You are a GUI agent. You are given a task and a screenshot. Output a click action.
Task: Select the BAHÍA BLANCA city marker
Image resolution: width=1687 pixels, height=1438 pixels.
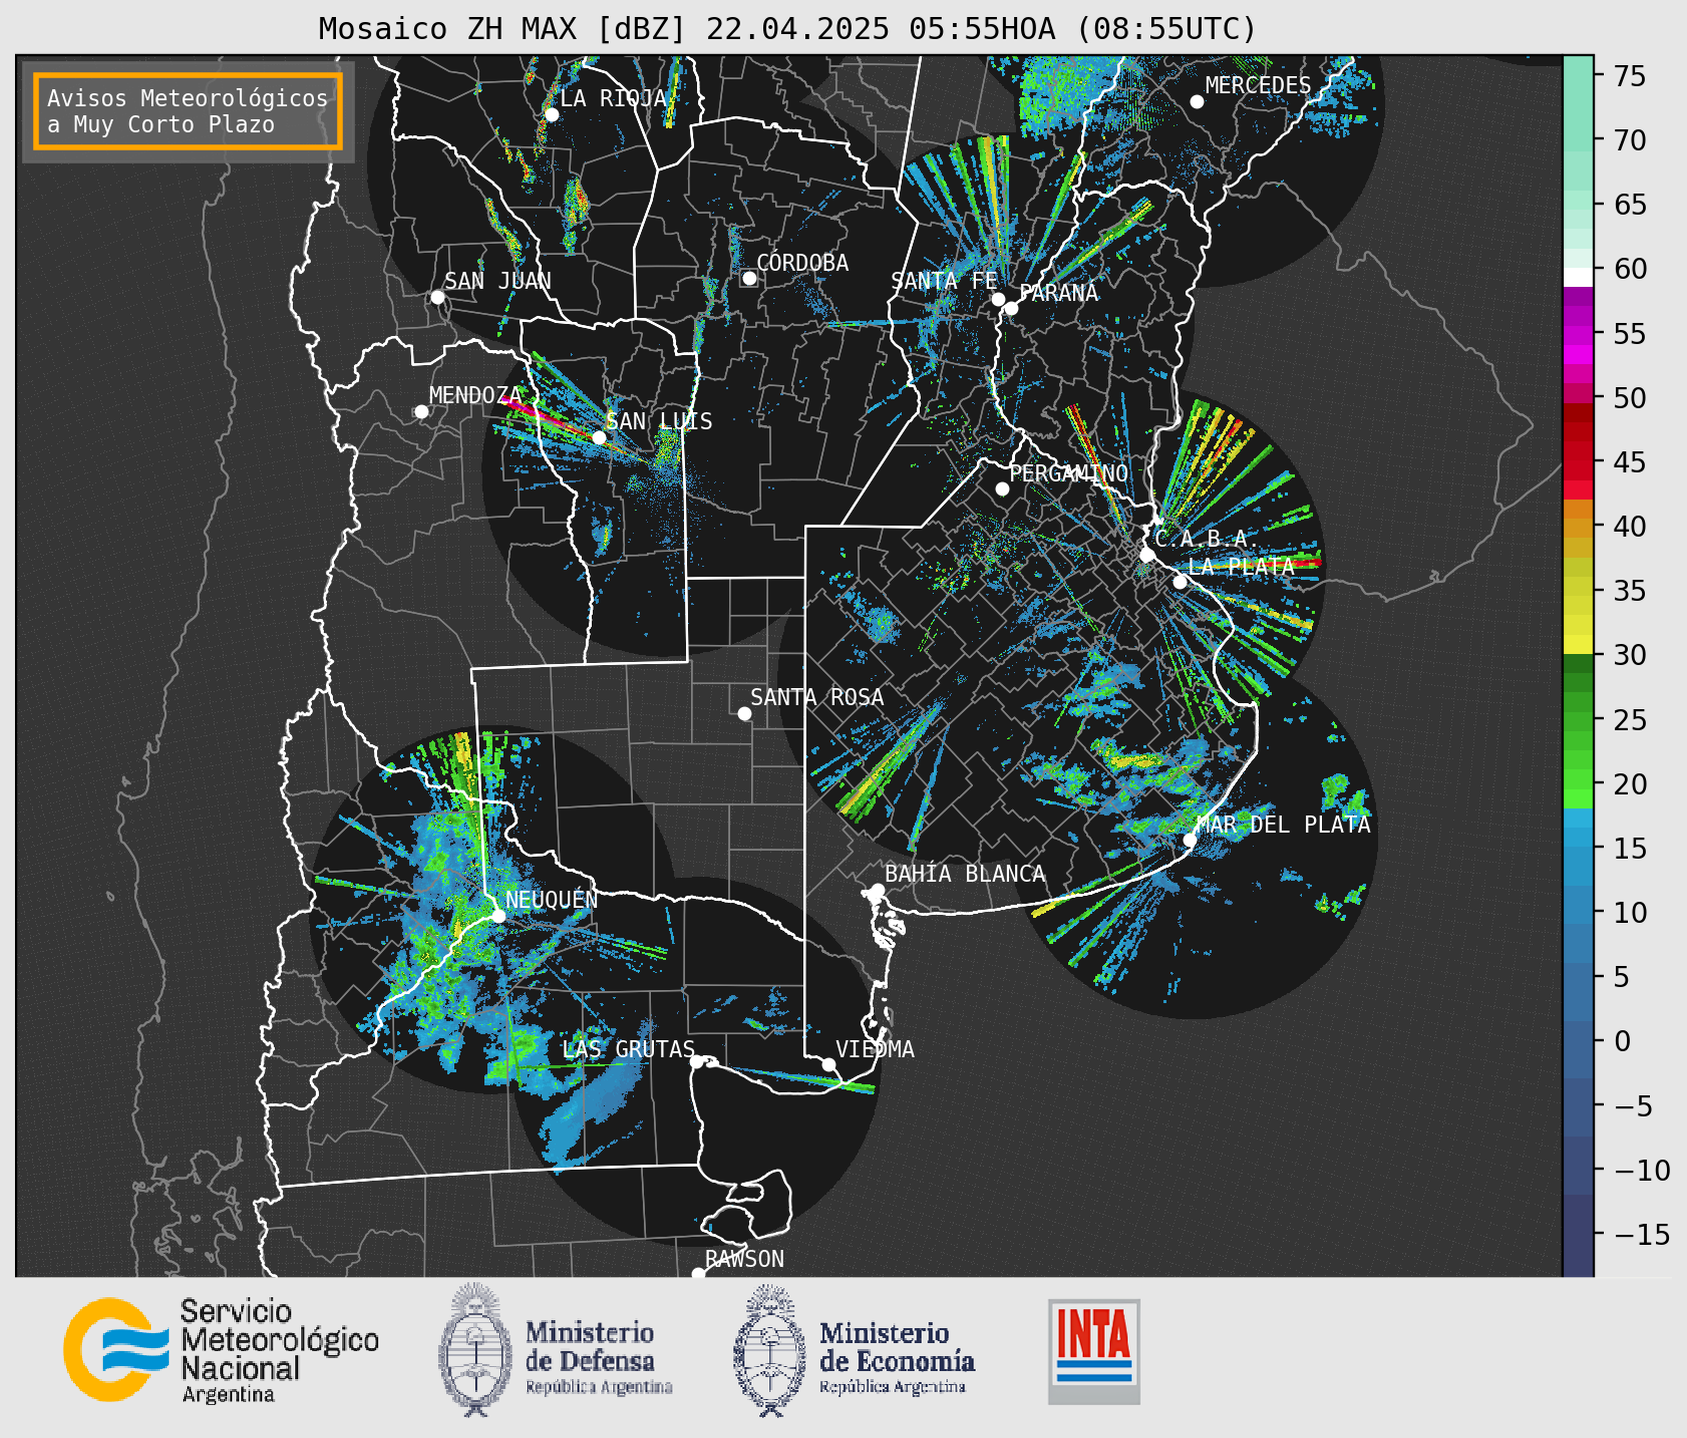pyautogui.click(x=877, y=890)
